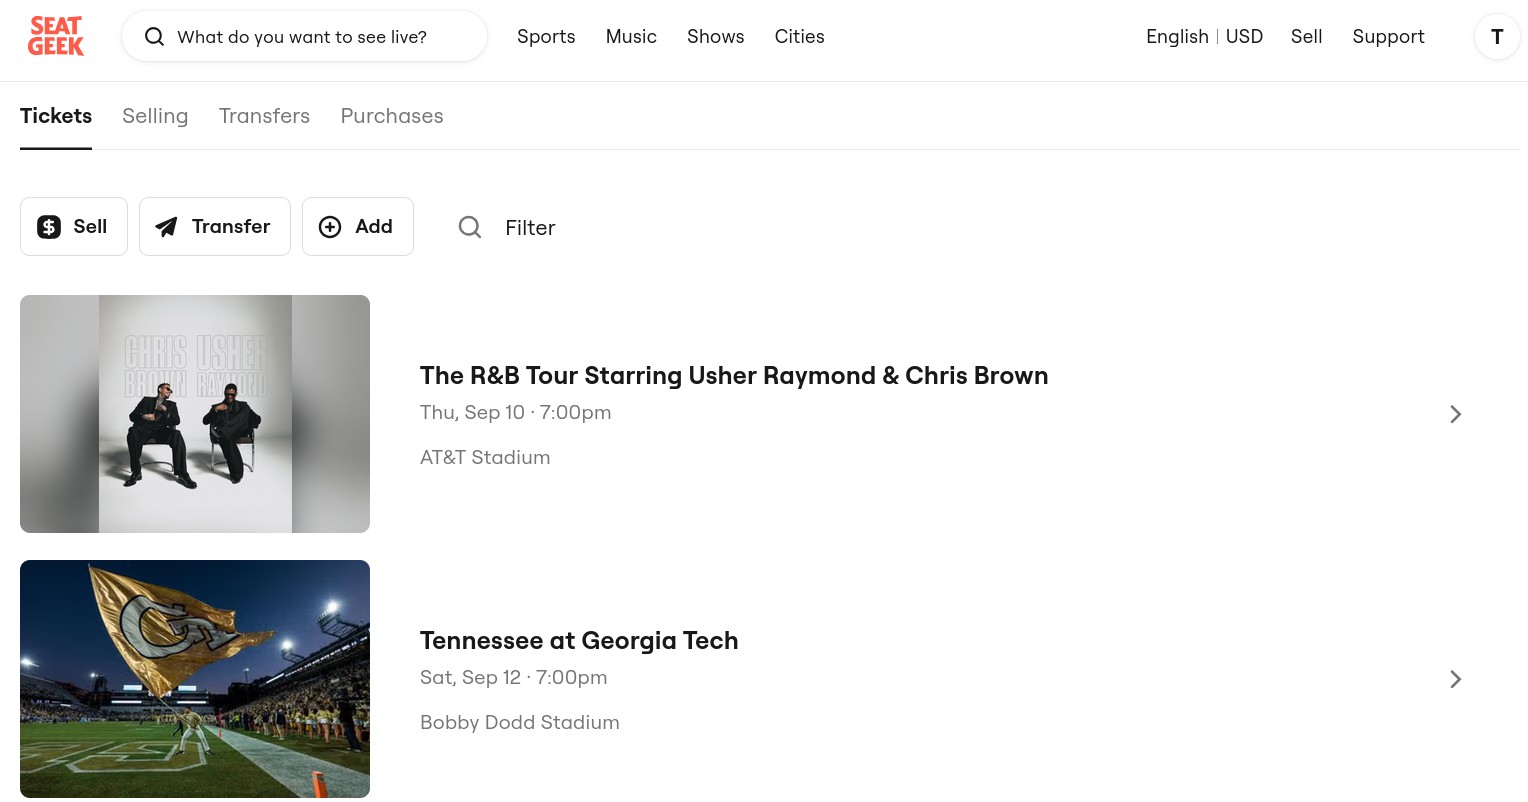Open the Cities menu
1528x802 pixels.
coord(800,37)
